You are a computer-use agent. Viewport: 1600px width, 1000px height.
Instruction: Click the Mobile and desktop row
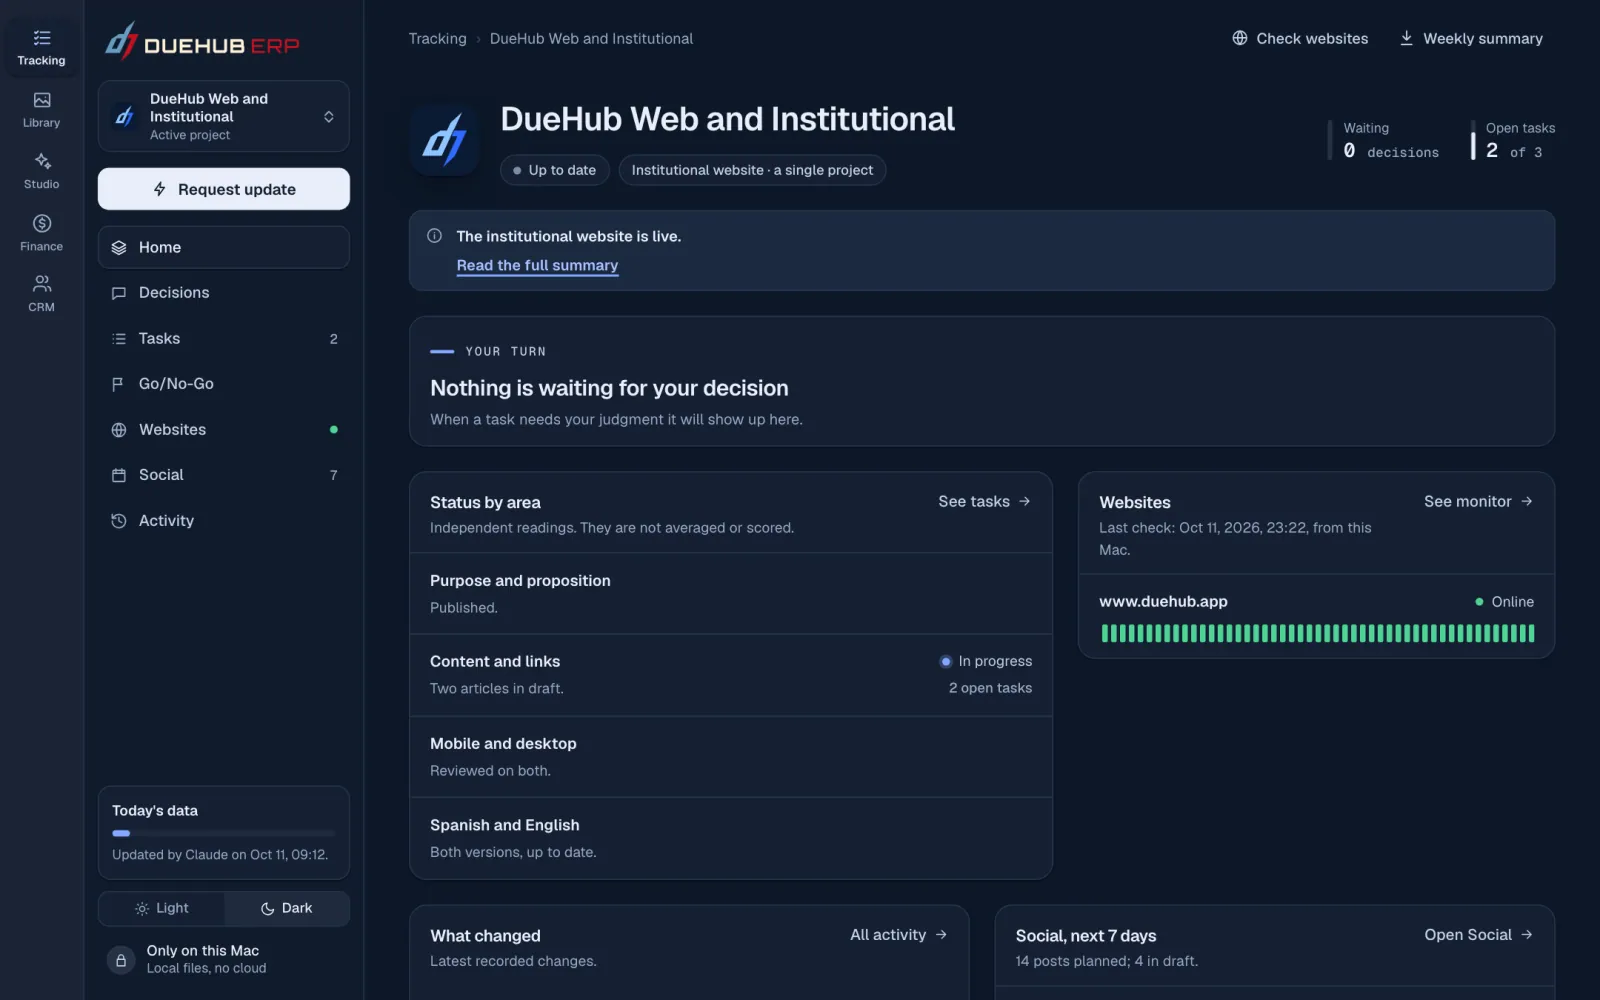point(731,757)
